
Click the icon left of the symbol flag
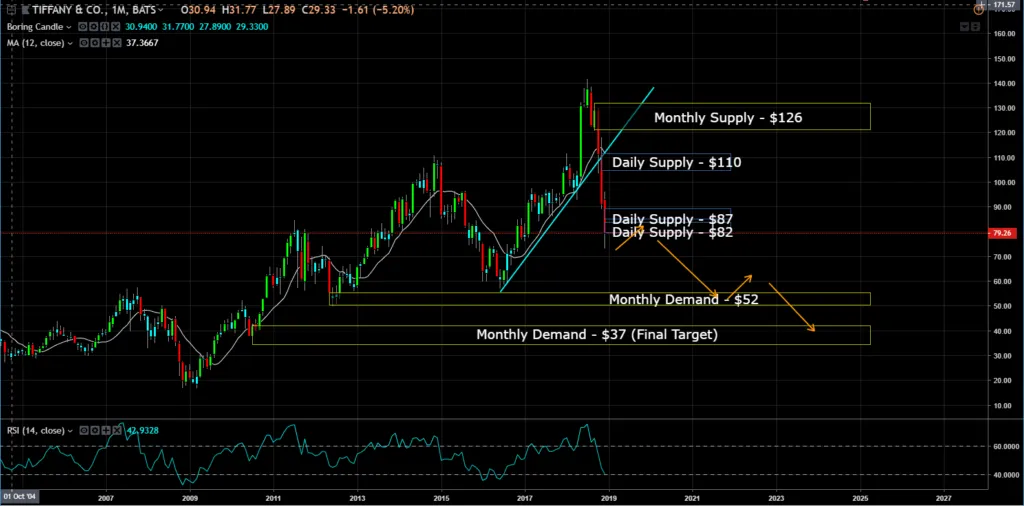(12, 10)
